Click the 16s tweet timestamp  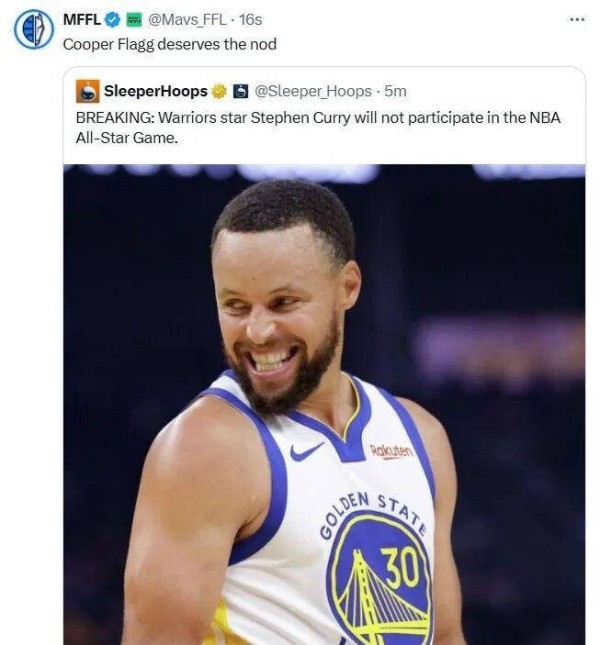(x=250, y=19)
